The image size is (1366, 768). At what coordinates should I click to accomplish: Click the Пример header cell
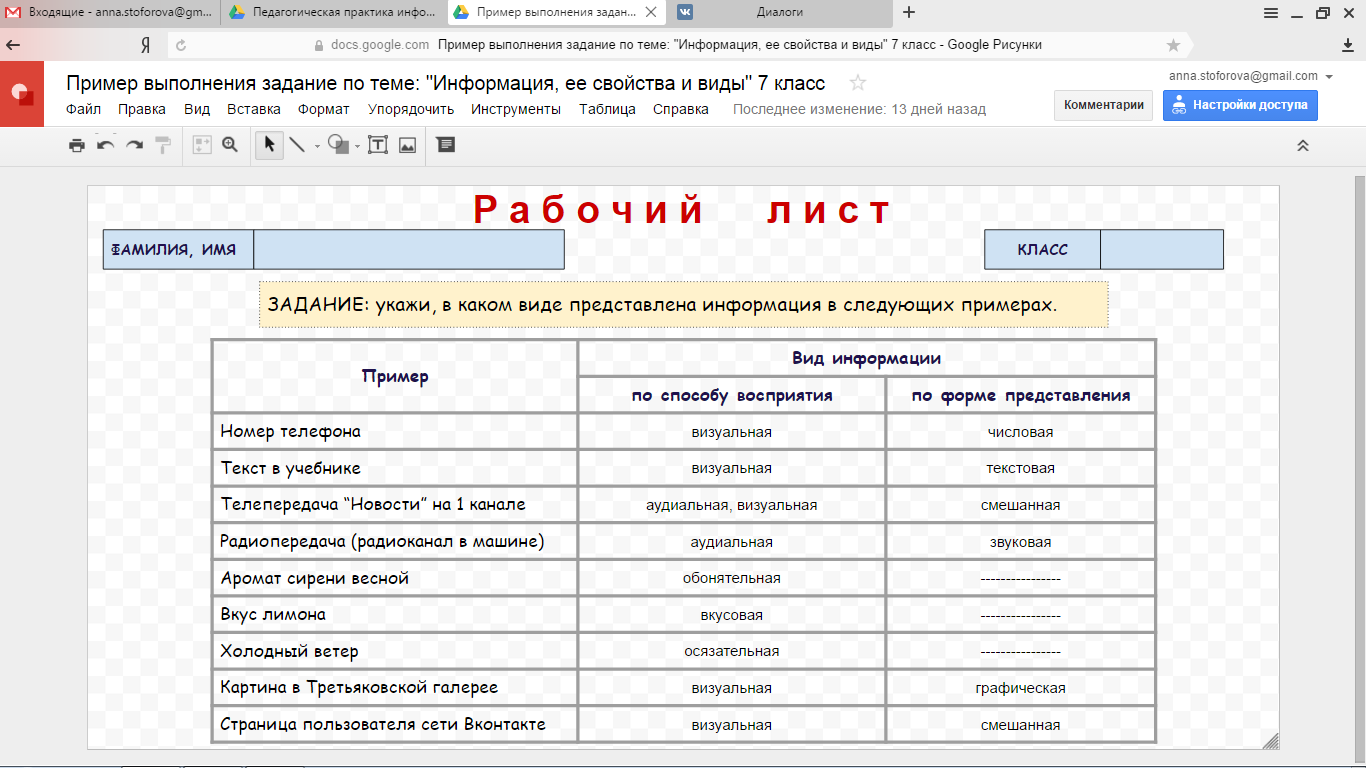coord(395,376)
